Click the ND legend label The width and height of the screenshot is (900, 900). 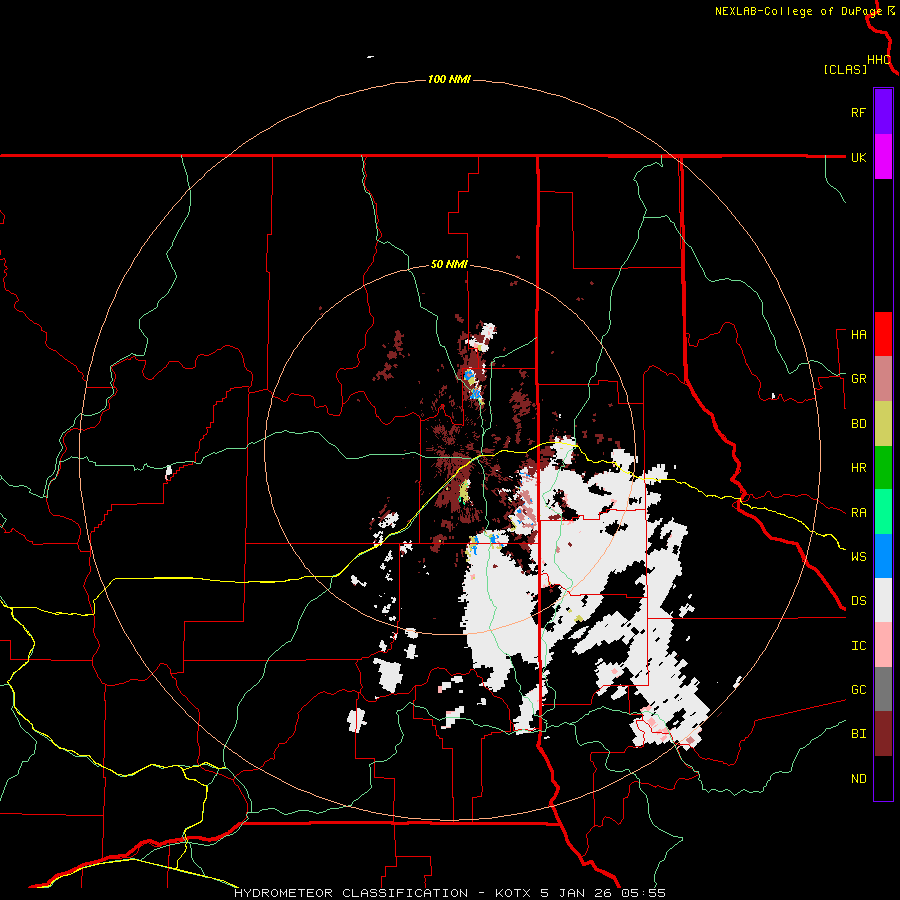pyautogui.click(x=858, y=779)
